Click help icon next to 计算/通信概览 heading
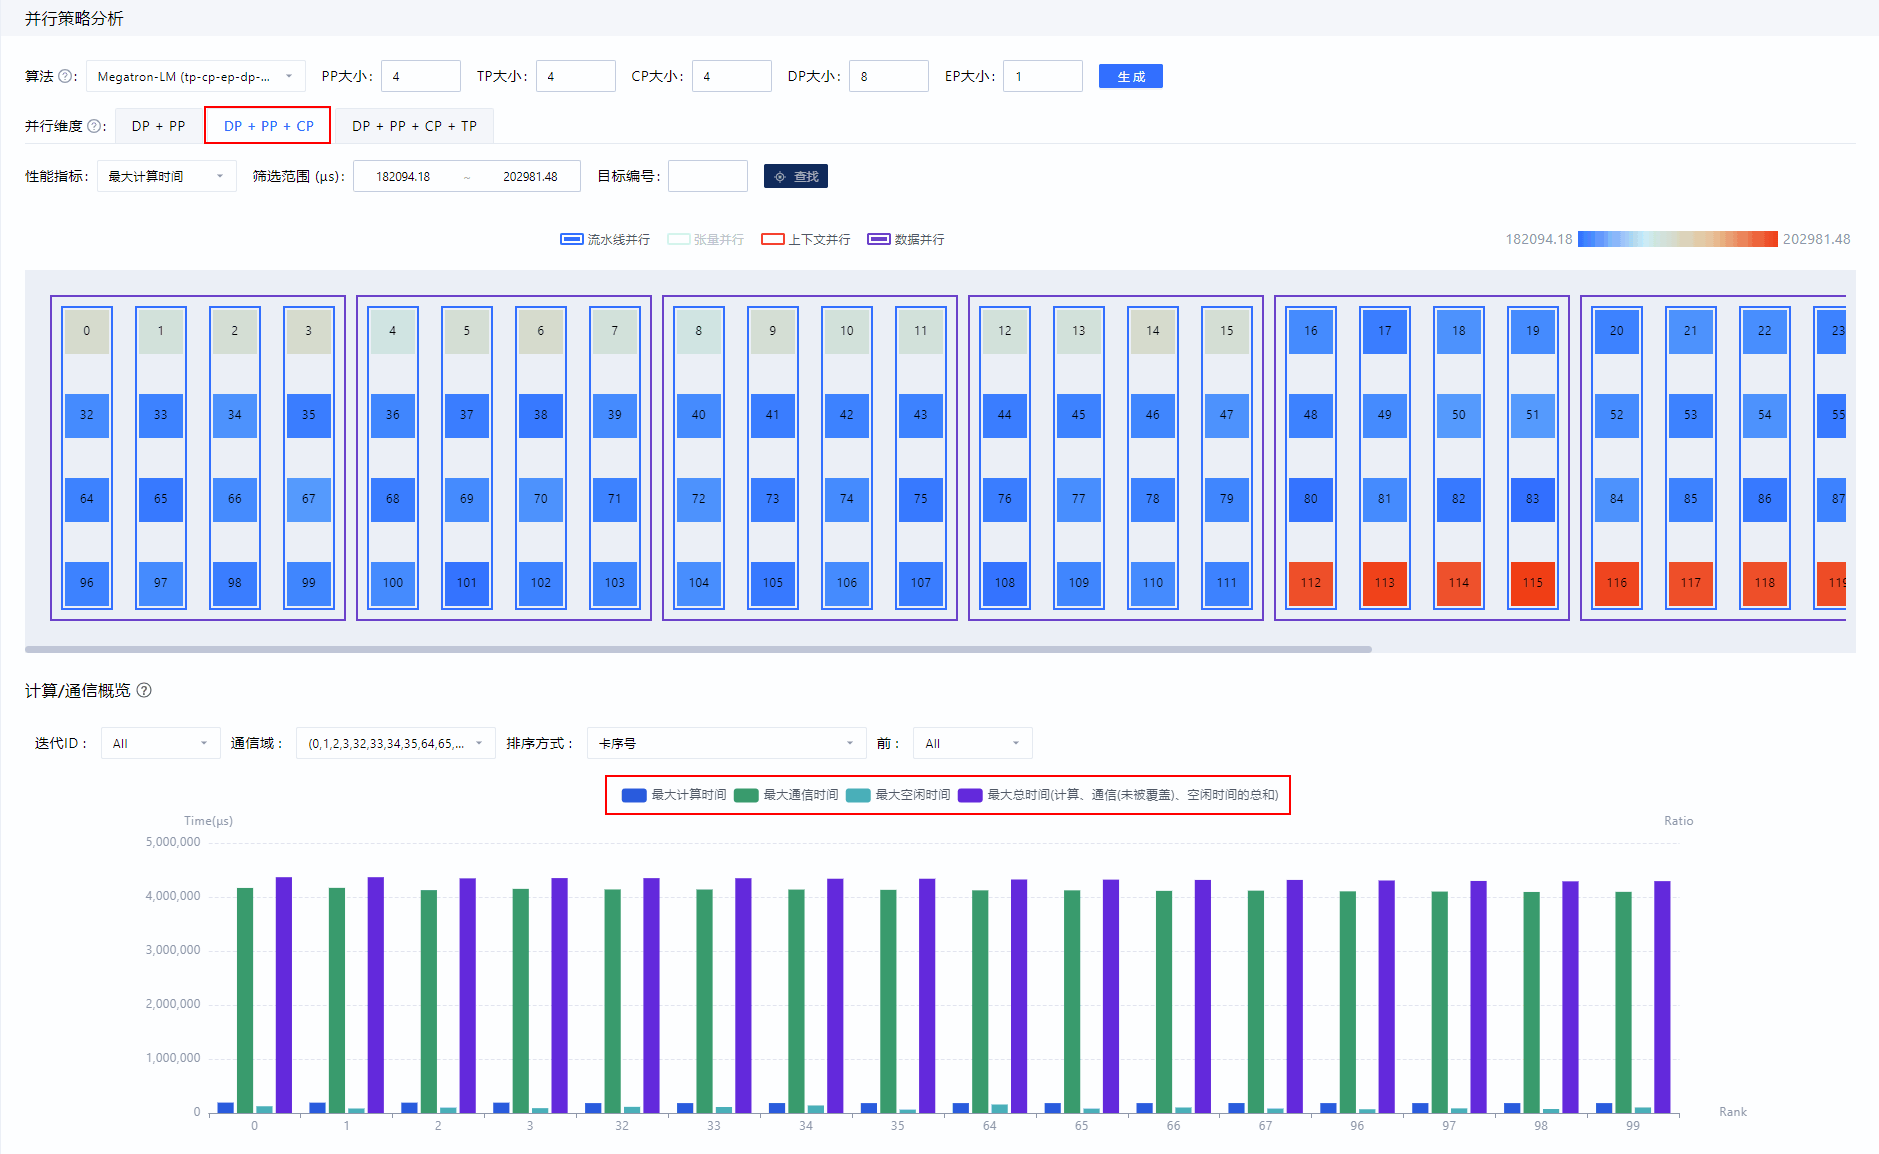Screen dimensions: 1879x1154 (x=144, y=690)
